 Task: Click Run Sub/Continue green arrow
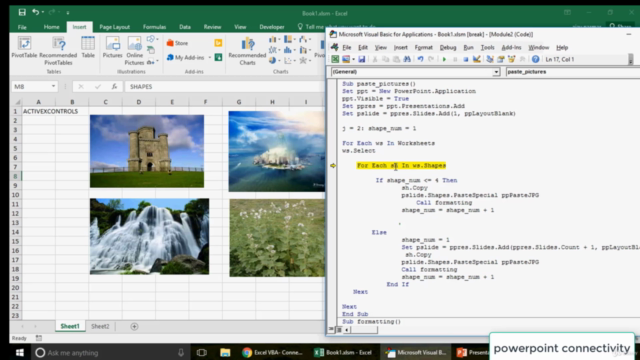[x=444, y=59]
